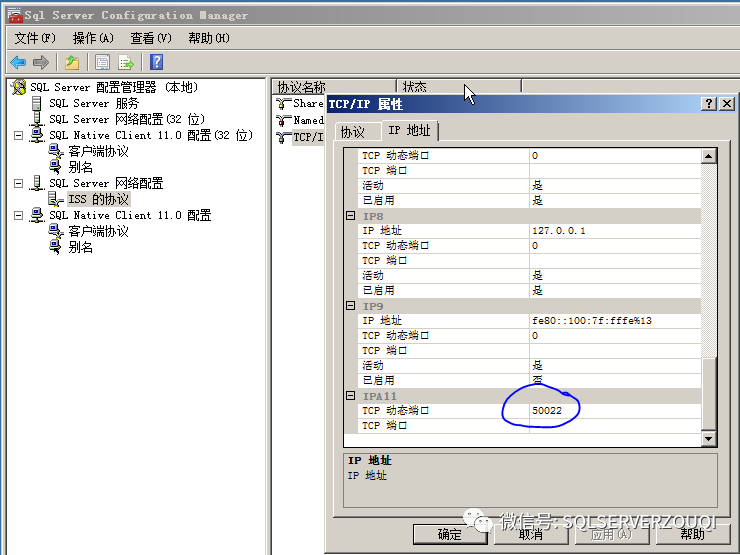The image size is (740, 555).
Task: Click the 确定 button
Action: tap(449, 534)
